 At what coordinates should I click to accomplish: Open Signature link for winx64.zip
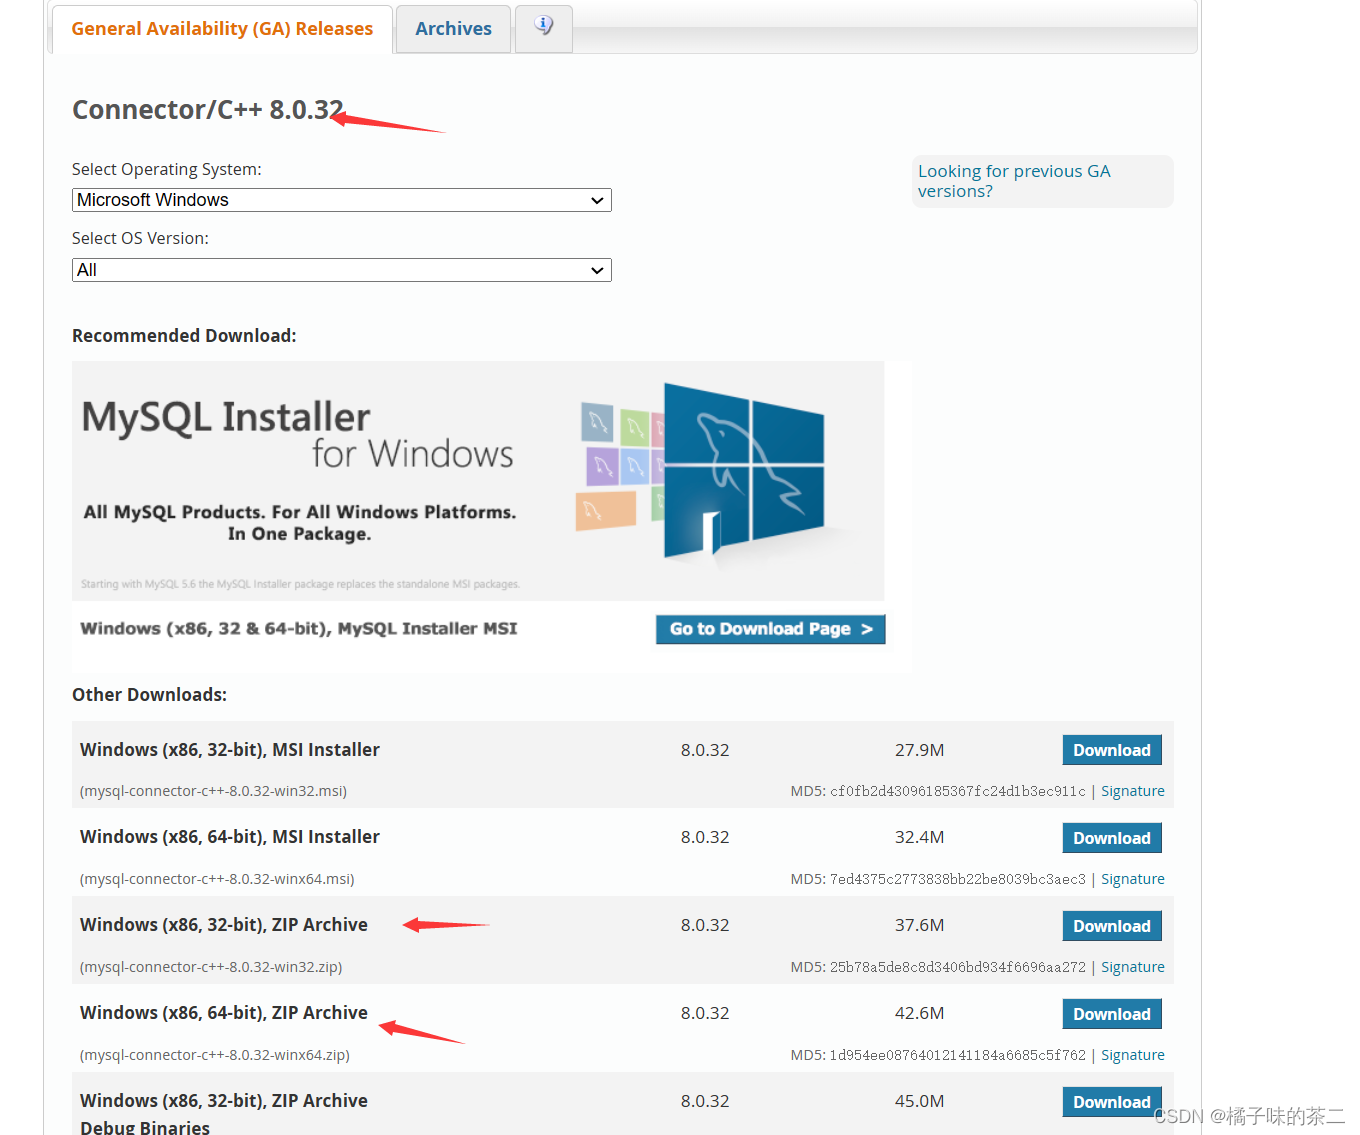pos(1133,1055)
